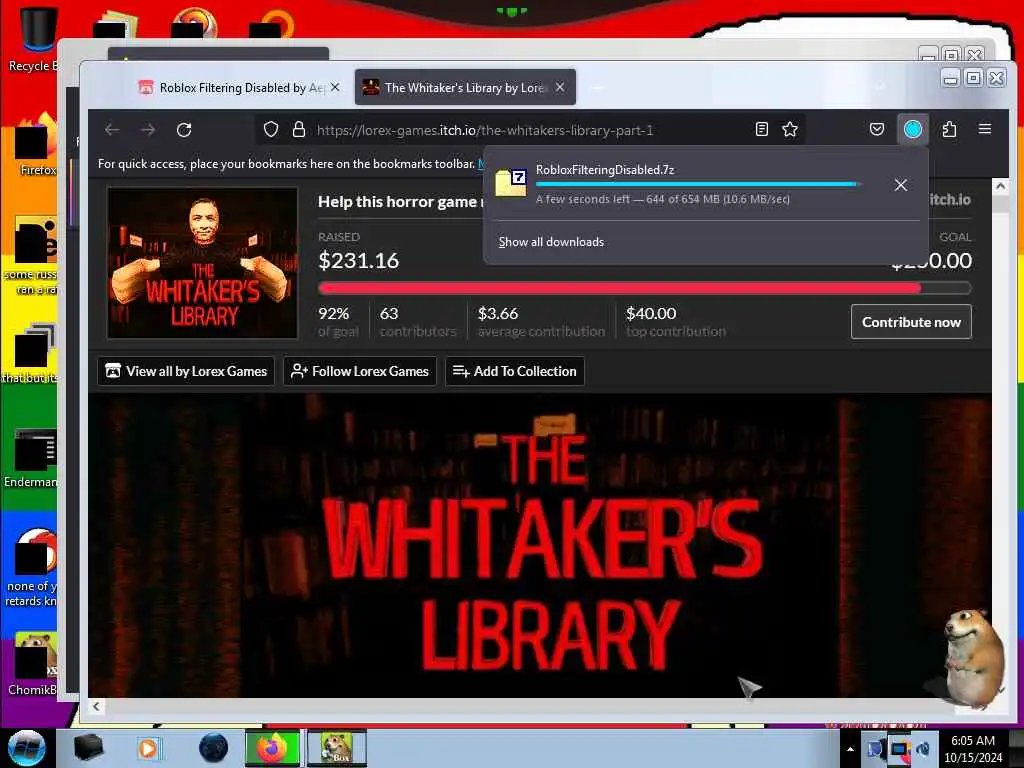
Task: Switch to Roblox Filtering Disabled tab
Action: coord(239,88)
